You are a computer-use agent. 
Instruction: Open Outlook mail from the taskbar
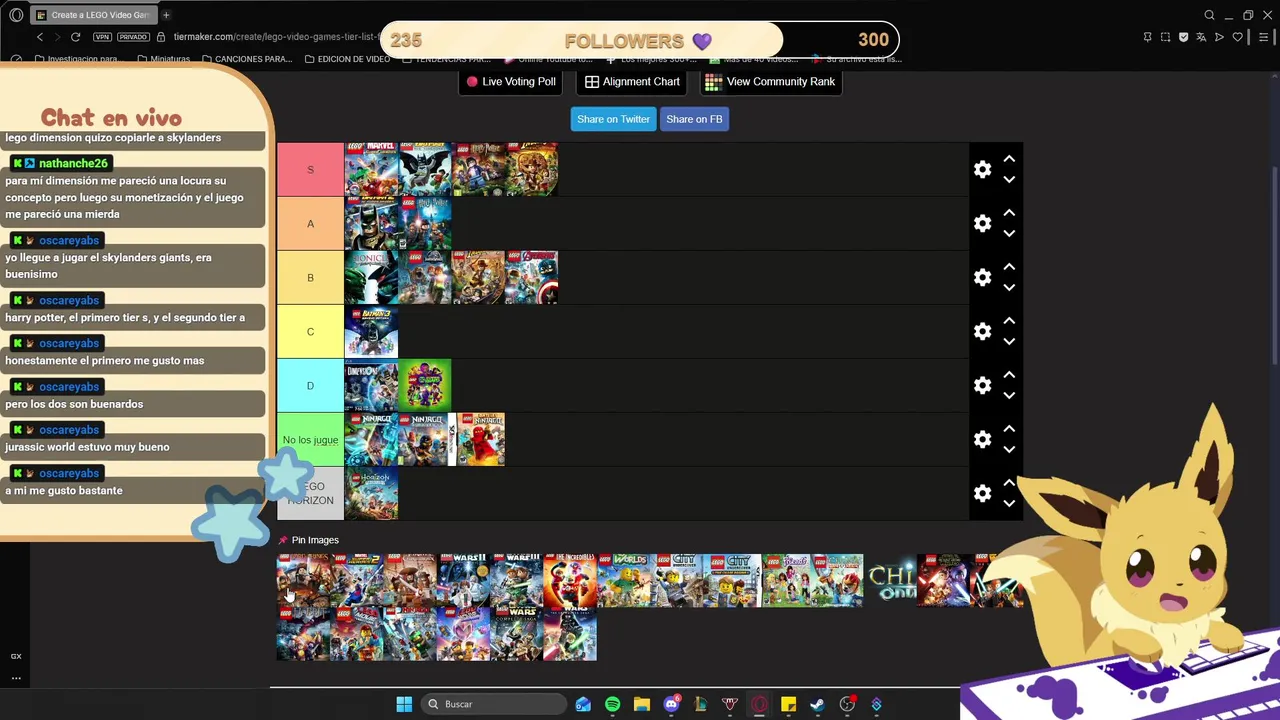[583, 704]
